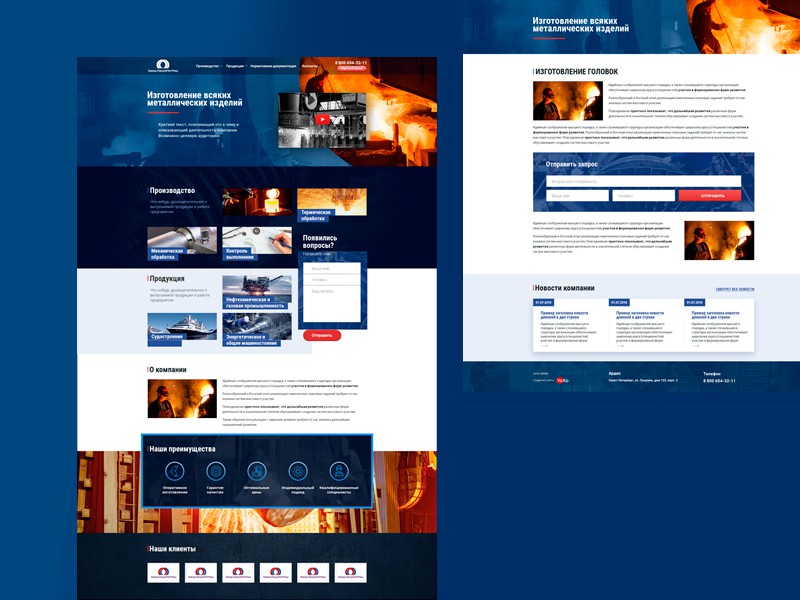
Task: Click the О компании foundry worker photo
Action: tap(182, 398)
